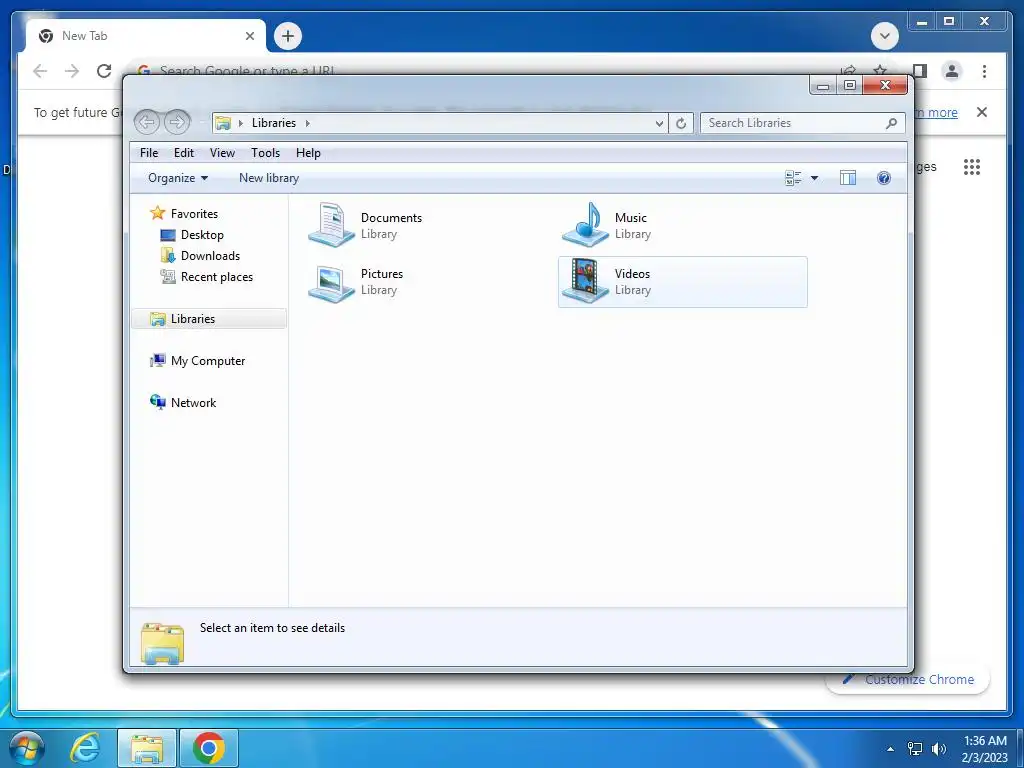Switch to File Explorer taskbar button
The width and height of the screenshot is (1024, 768).
pos(147,748)
